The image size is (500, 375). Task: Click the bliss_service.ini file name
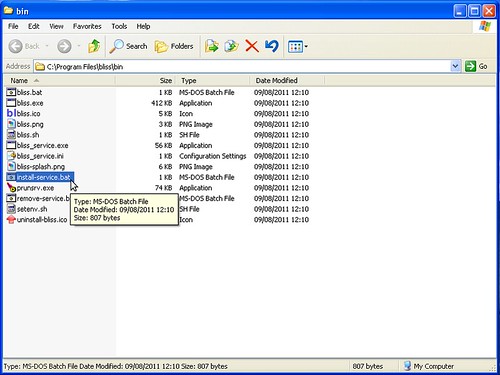click(x=40, y=156)
